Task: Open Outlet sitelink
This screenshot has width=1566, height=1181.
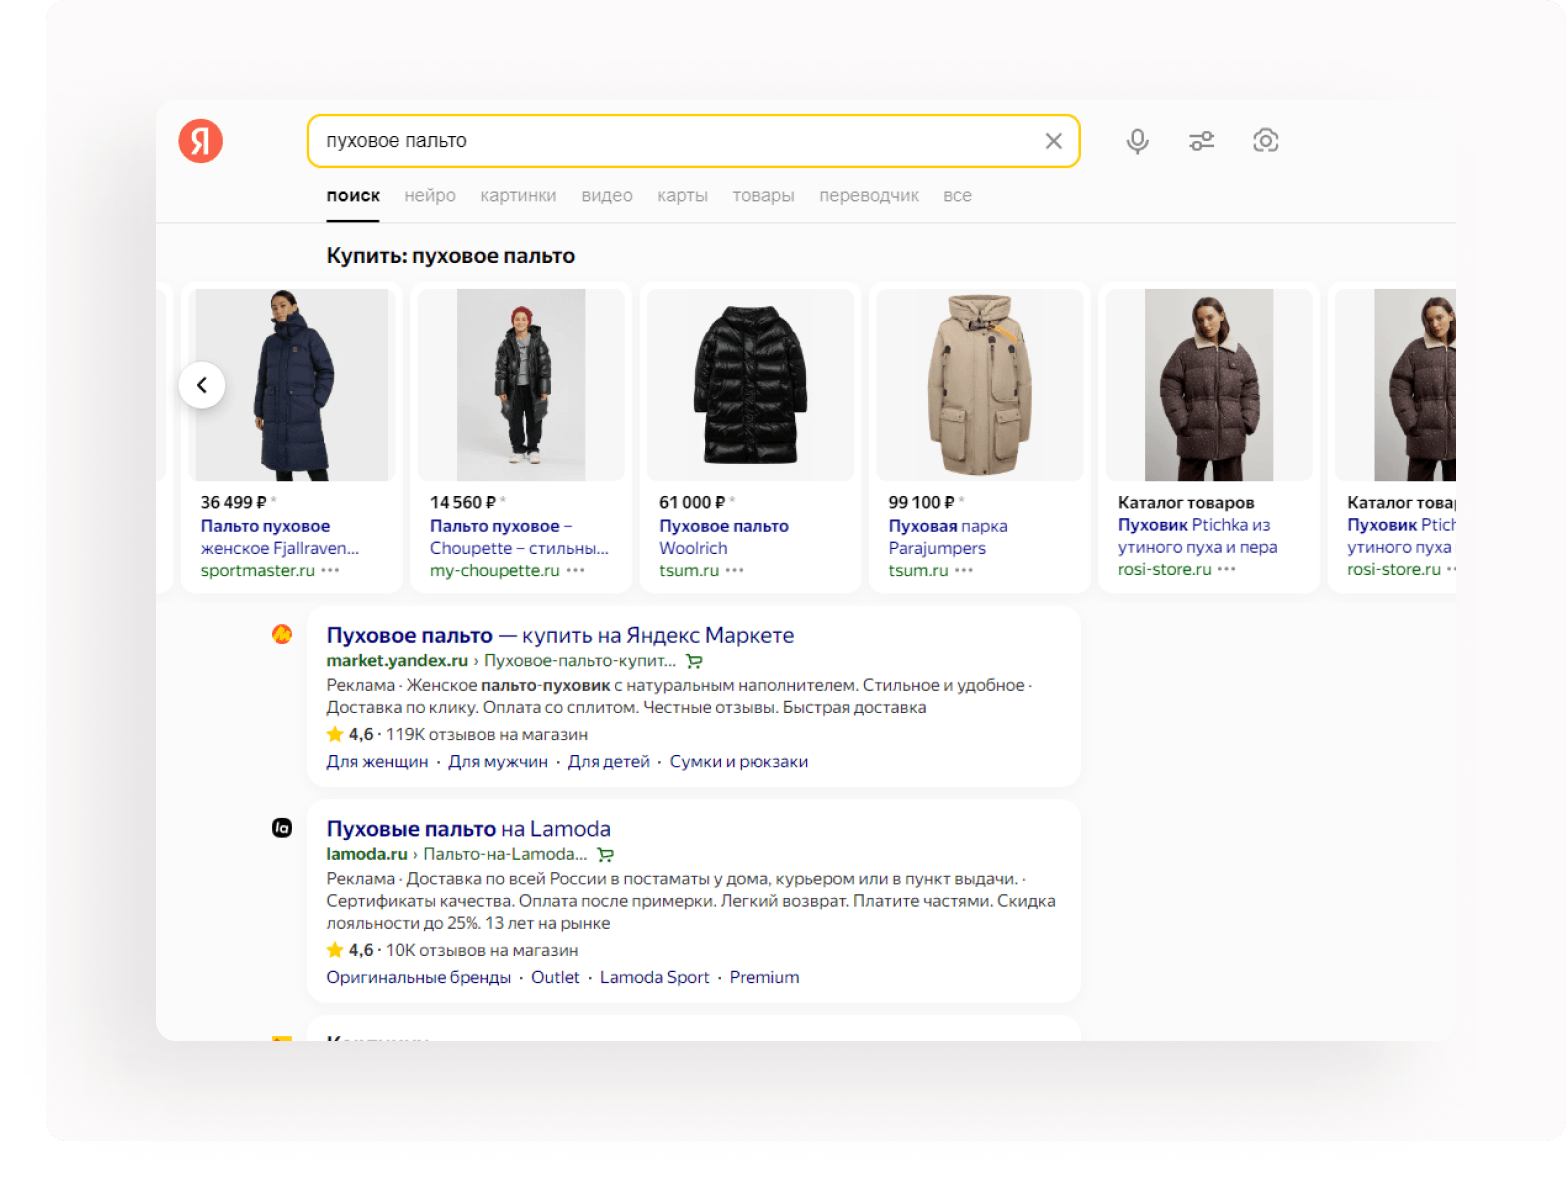Action: click(x=555, y=978)
